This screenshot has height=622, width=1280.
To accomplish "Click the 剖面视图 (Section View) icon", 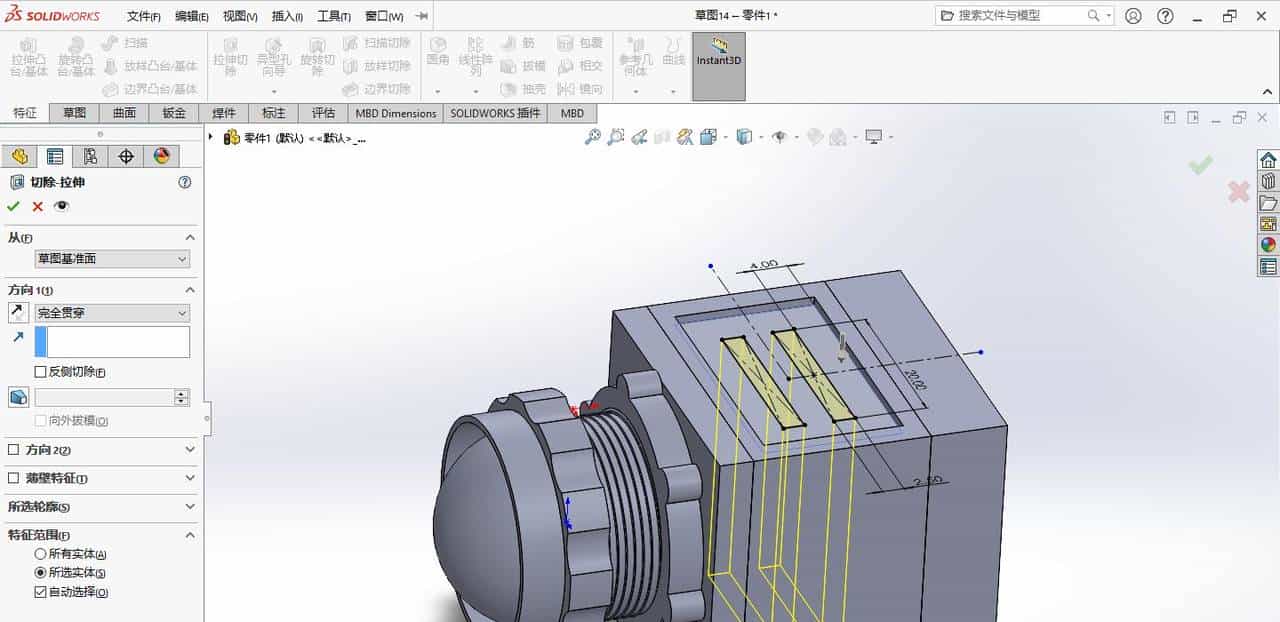I will point(683,137).
